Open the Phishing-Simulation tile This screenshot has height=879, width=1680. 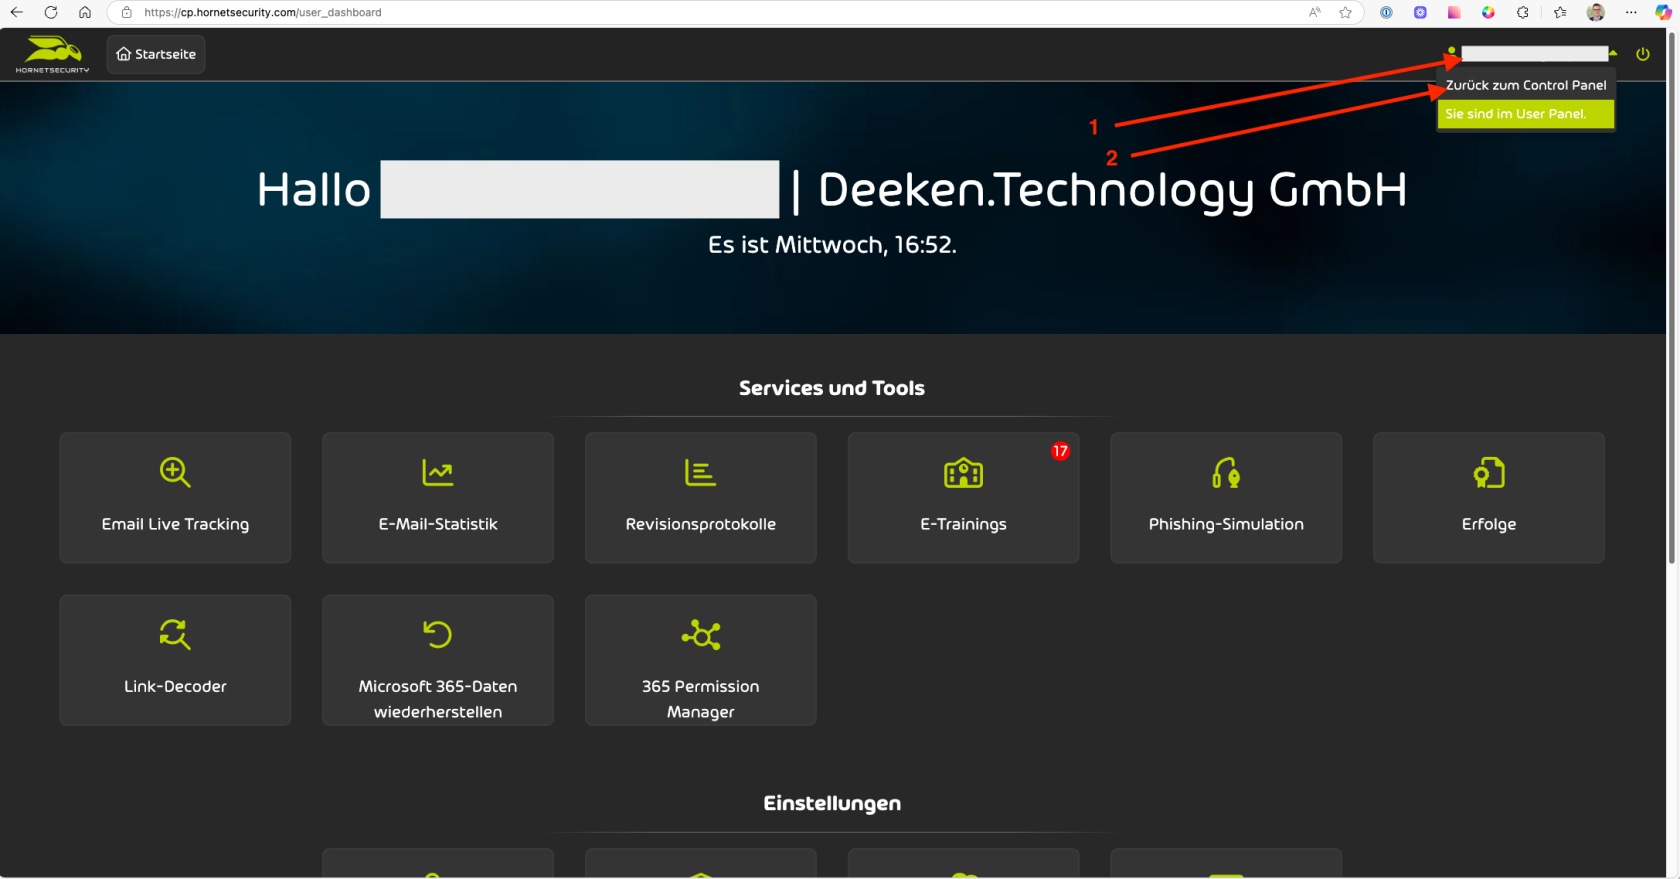(1226, 497)
